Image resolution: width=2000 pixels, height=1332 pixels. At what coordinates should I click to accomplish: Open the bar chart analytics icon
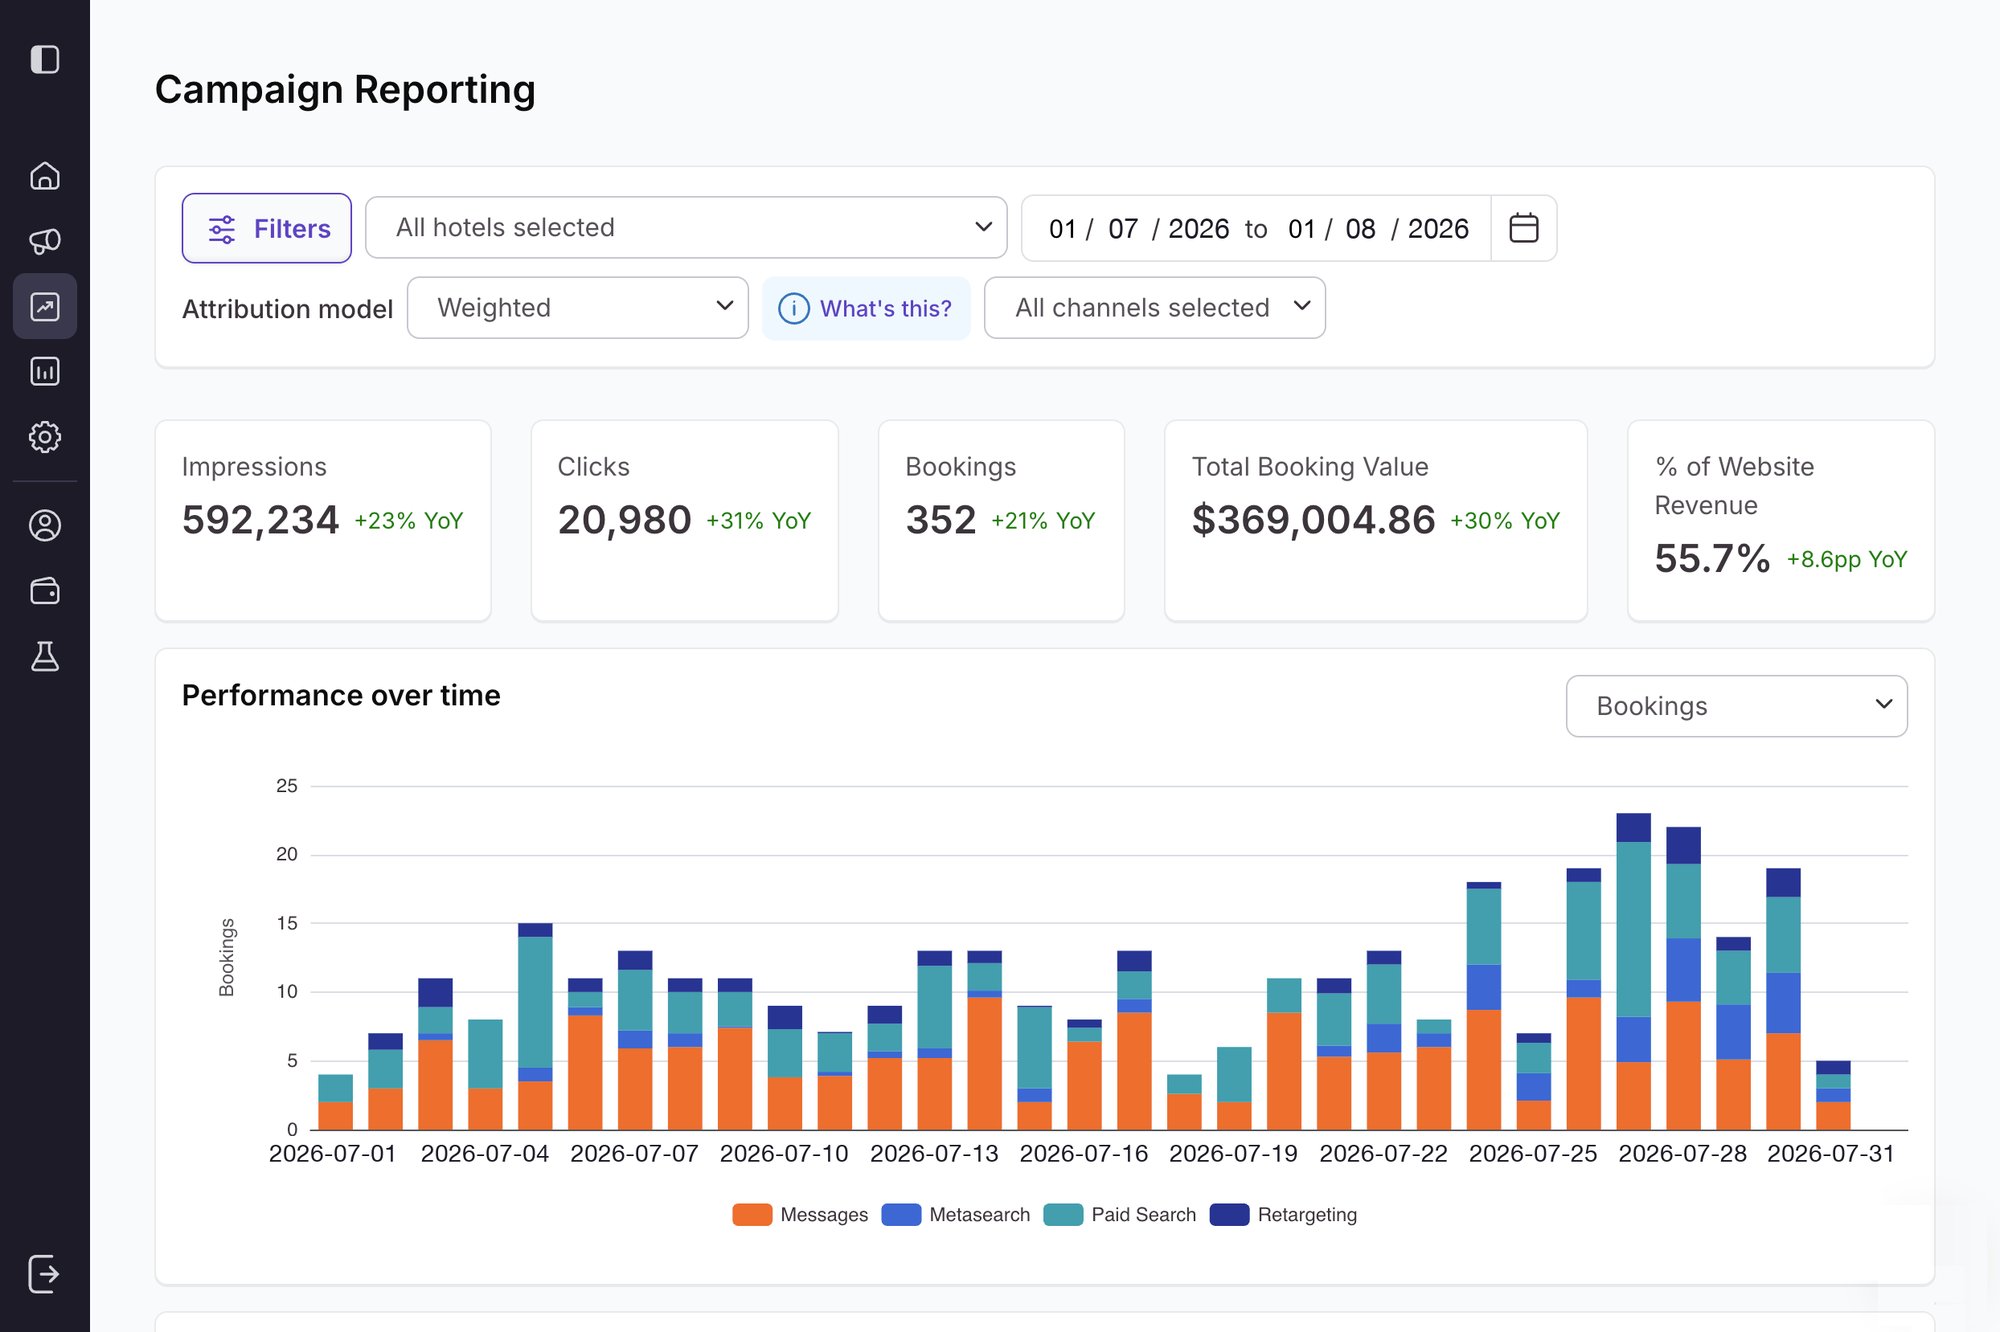click(45, 372)
